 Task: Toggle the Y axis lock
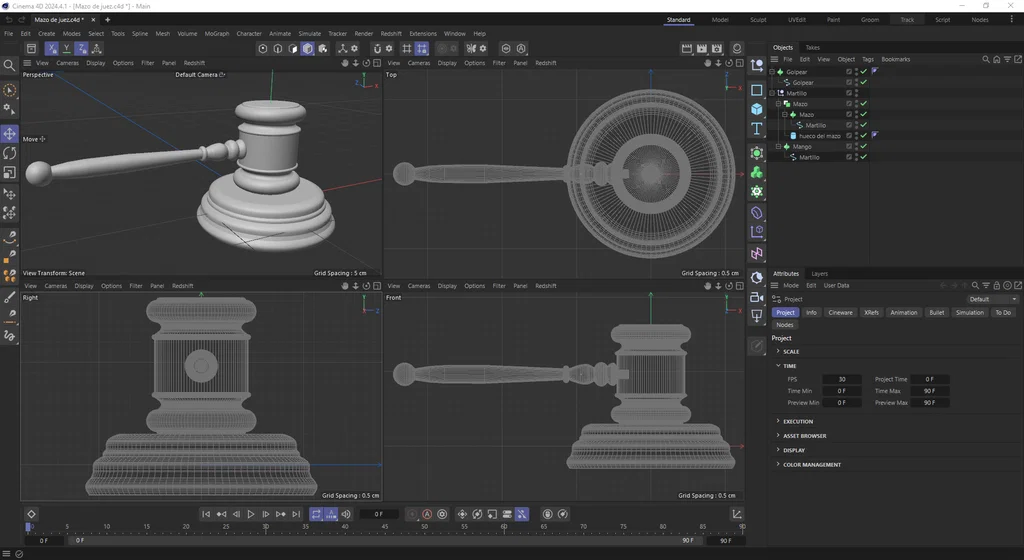[67, 48]
